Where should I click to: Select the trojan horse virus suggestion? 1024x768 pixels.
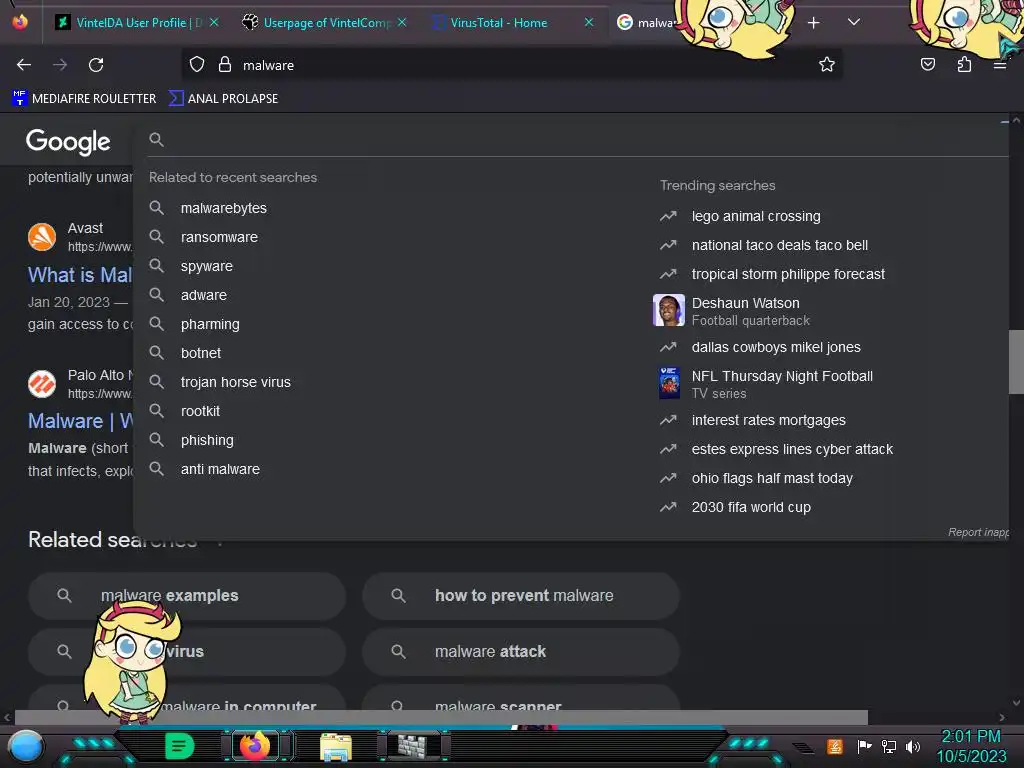[235, 382]
